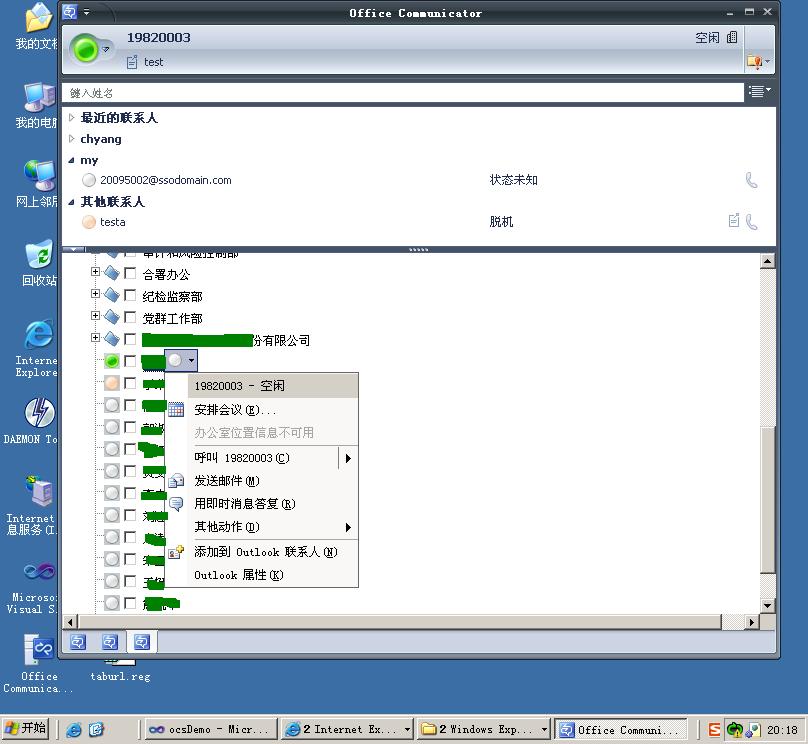Image resolution: width=808 pixels, height=744 pixels.
Task: Collapse the my contact group
Action: 72,160
